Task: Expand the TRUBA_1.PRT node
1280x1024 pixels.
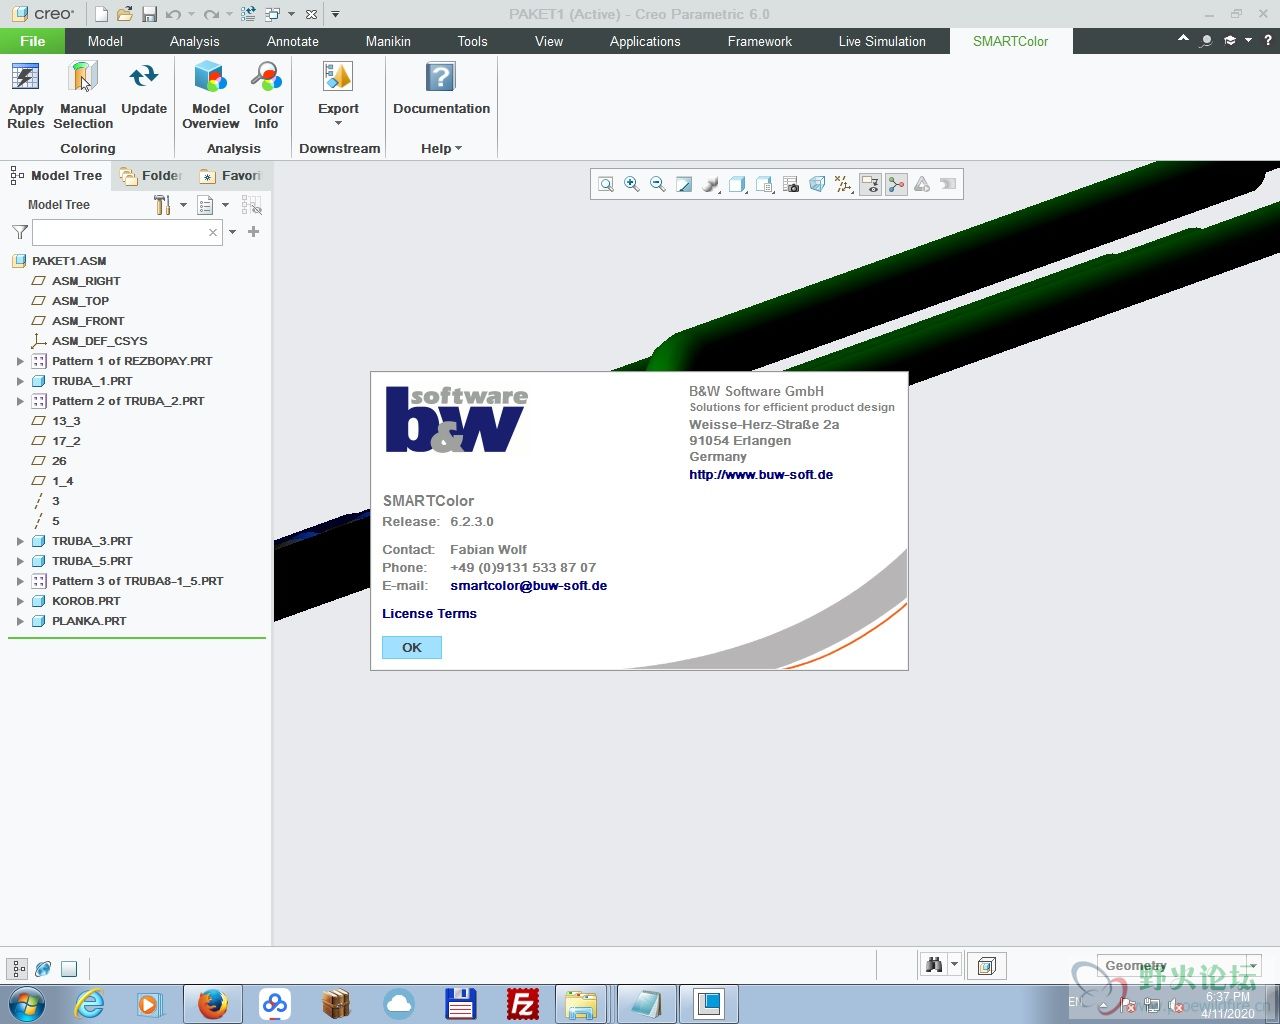Action: [x=20, y=381]
